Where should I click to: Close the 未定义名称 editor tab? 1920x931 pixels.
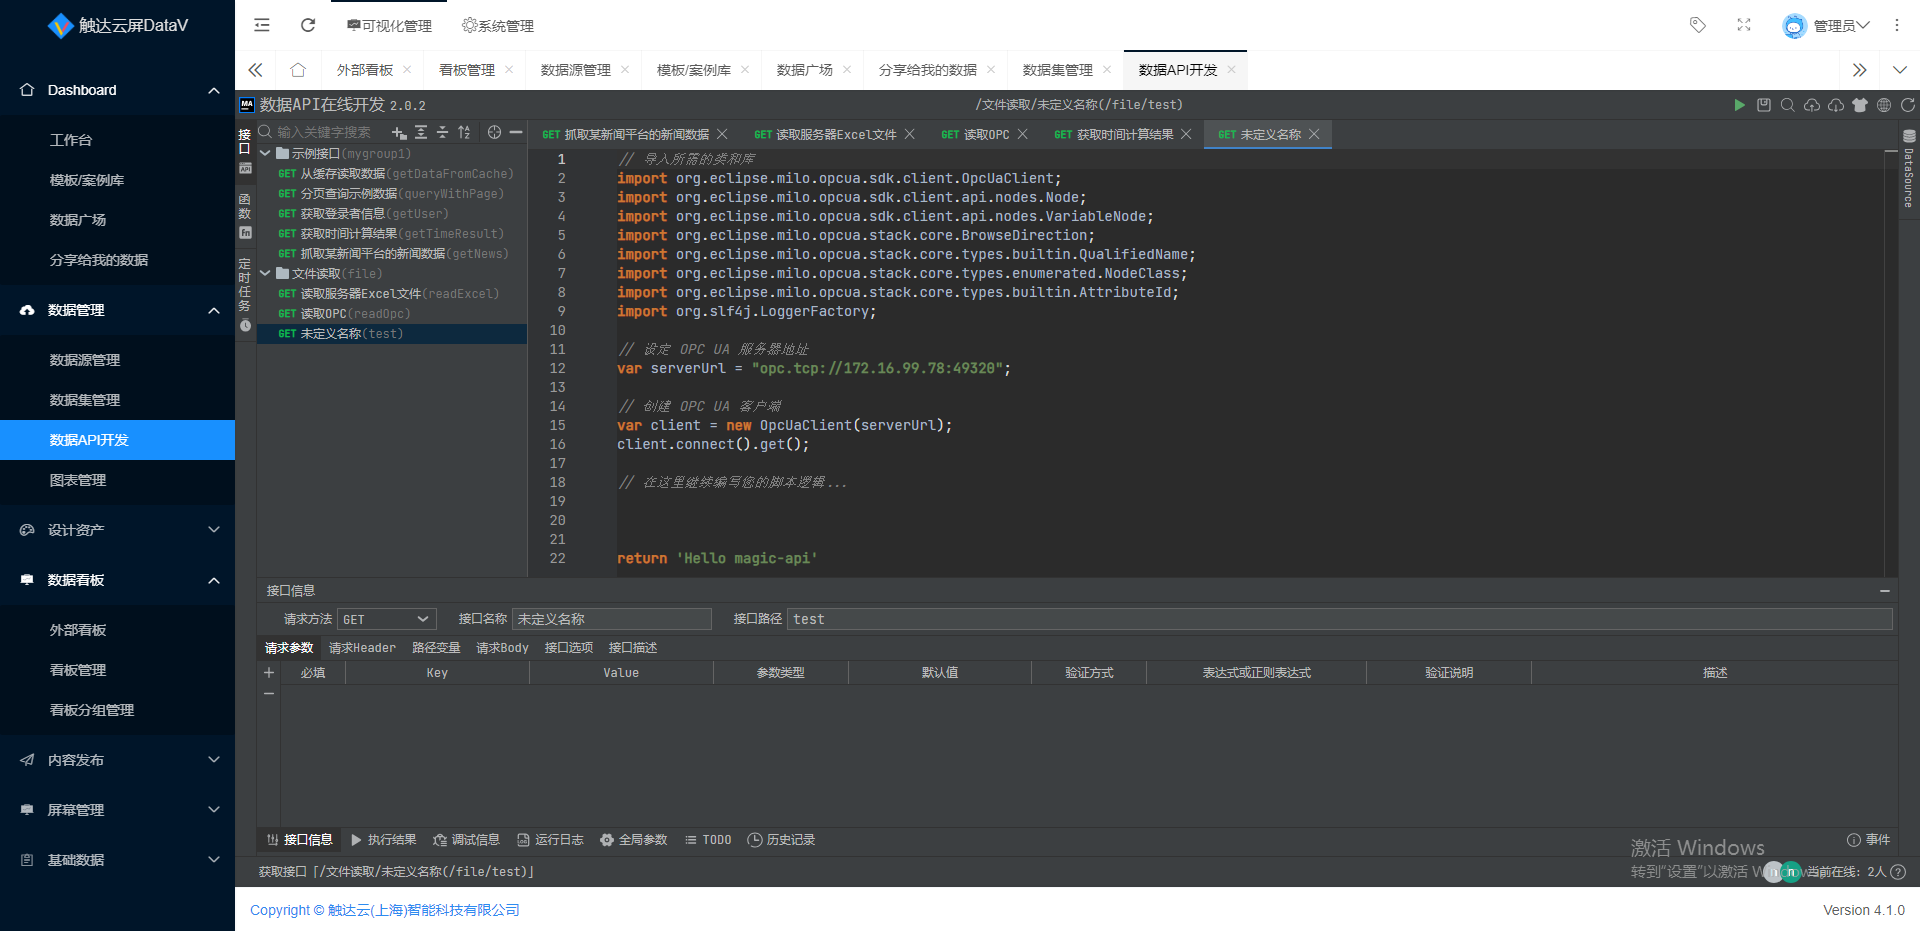(x=1314, y=134)
